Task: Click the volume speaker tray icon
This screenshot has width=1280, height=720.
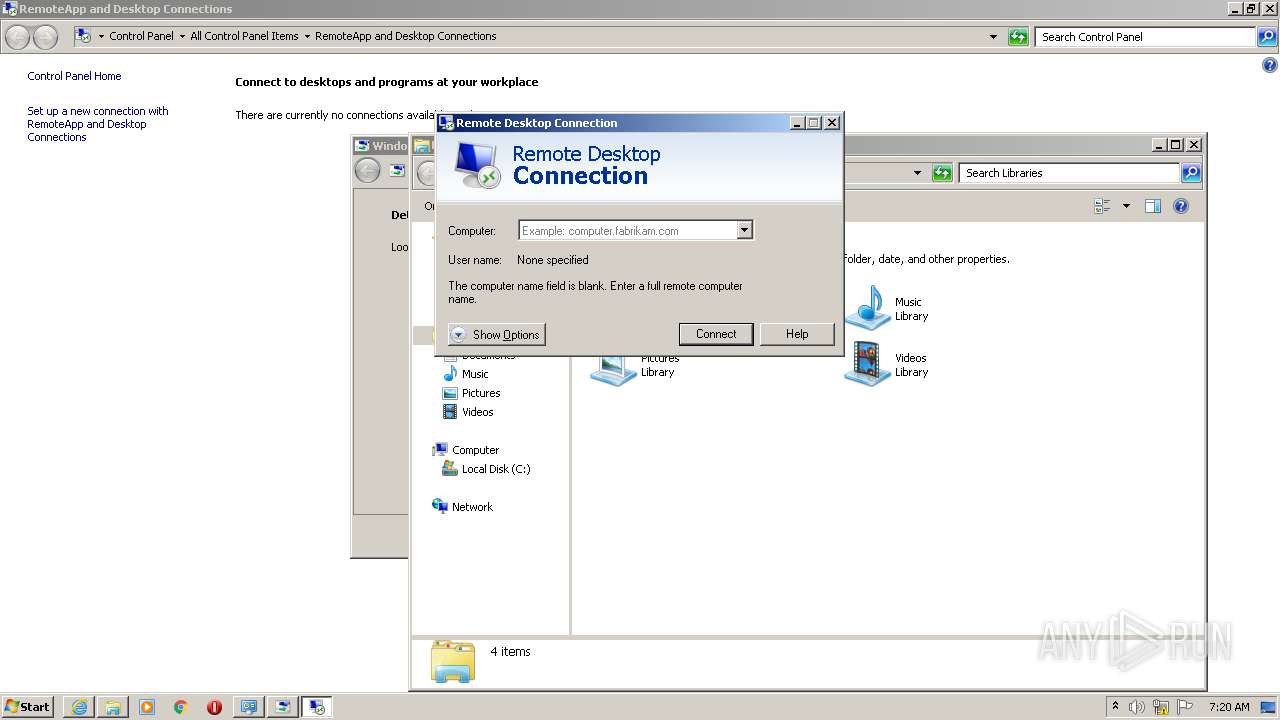Action: pyautogui.click(x=1137, y=707)
